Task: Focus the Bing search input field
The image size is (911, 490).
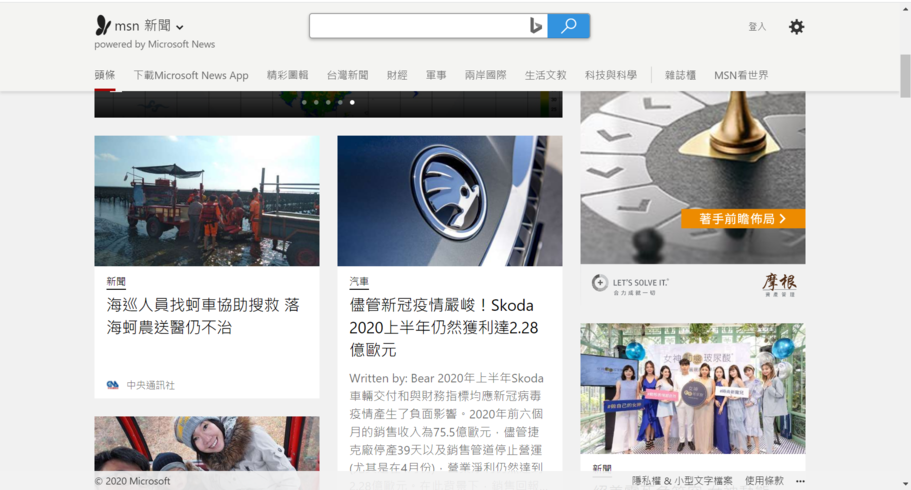Action: coord(418,26)
